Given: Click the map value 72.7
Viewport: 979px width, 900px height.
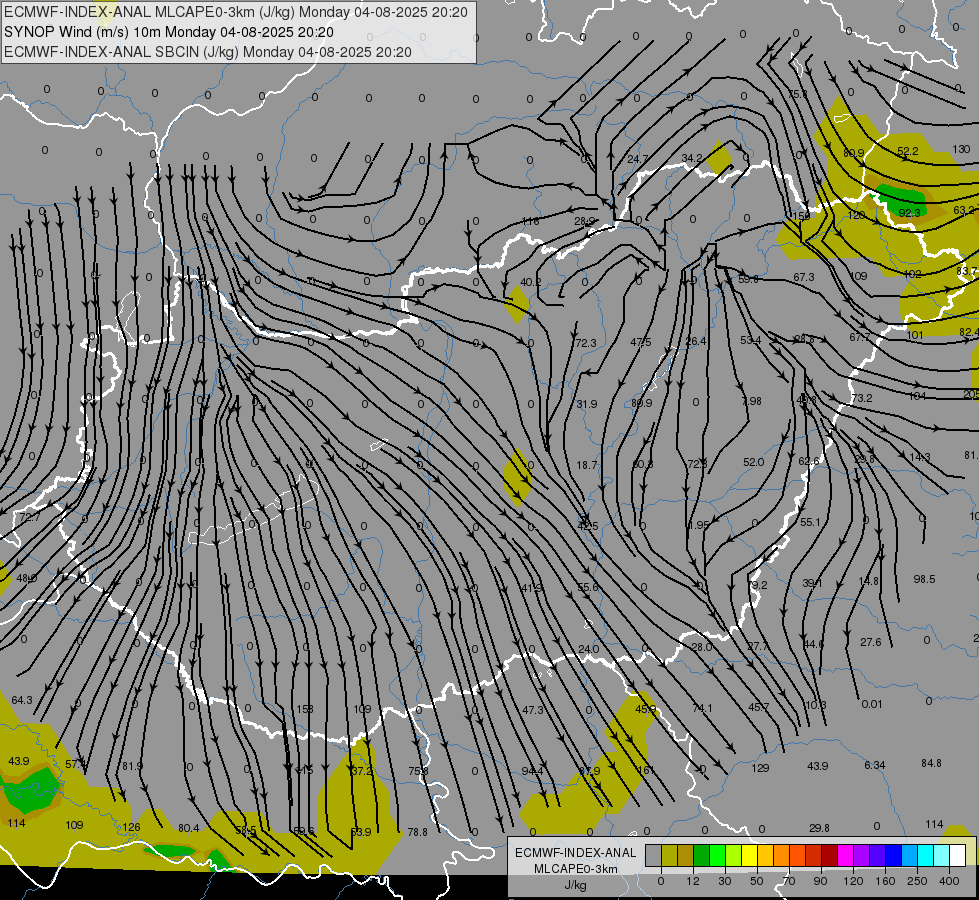Looking at the screenshot, I should 30,517.
